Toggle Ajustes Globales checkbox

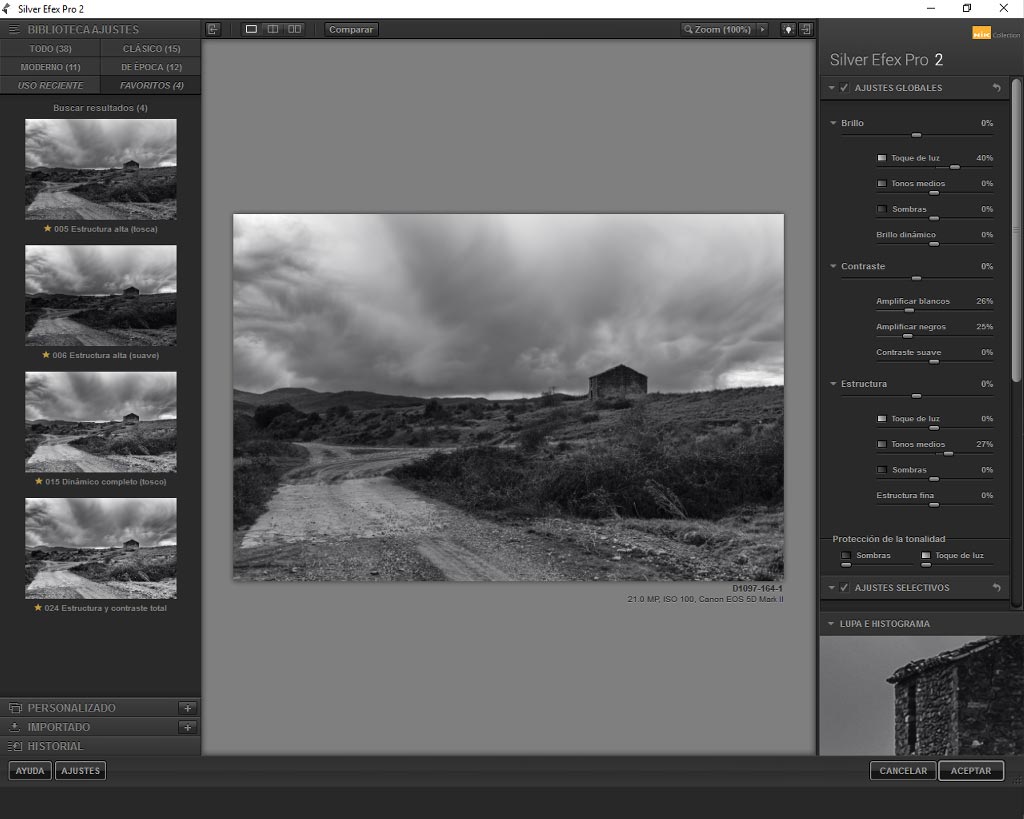click(844, 88)
